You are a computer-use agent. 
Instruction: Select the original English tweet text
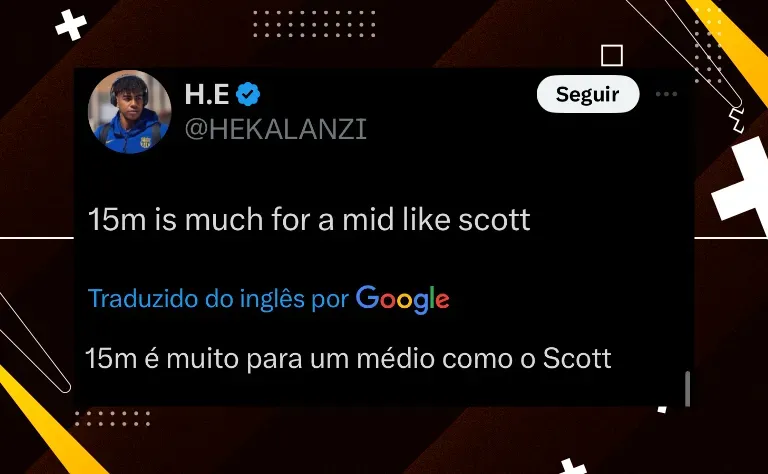point(309,219)
